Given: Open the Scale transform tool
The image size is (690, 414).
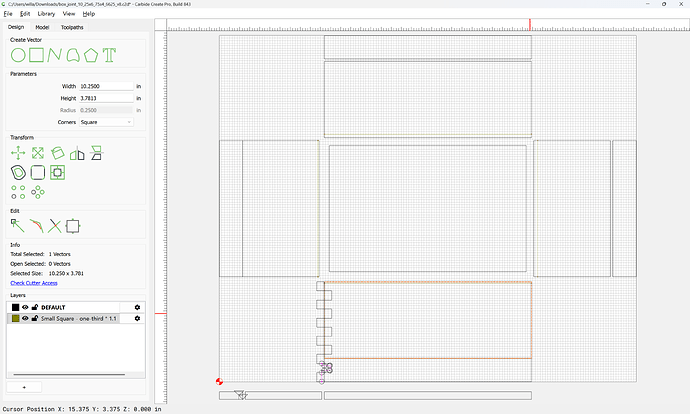Looking at the screenshot, I should 38,153.
